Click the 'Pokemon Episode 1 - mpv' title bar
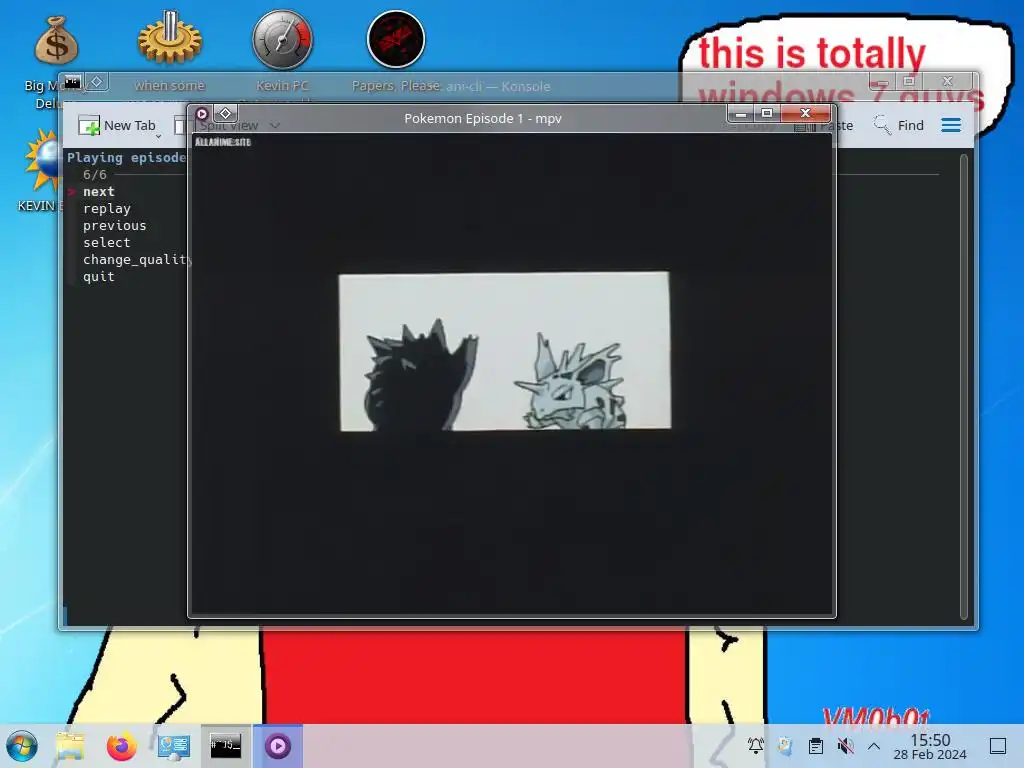Image resolution: width=1024 pixels, height=768 pixels. tap(483, 118)
